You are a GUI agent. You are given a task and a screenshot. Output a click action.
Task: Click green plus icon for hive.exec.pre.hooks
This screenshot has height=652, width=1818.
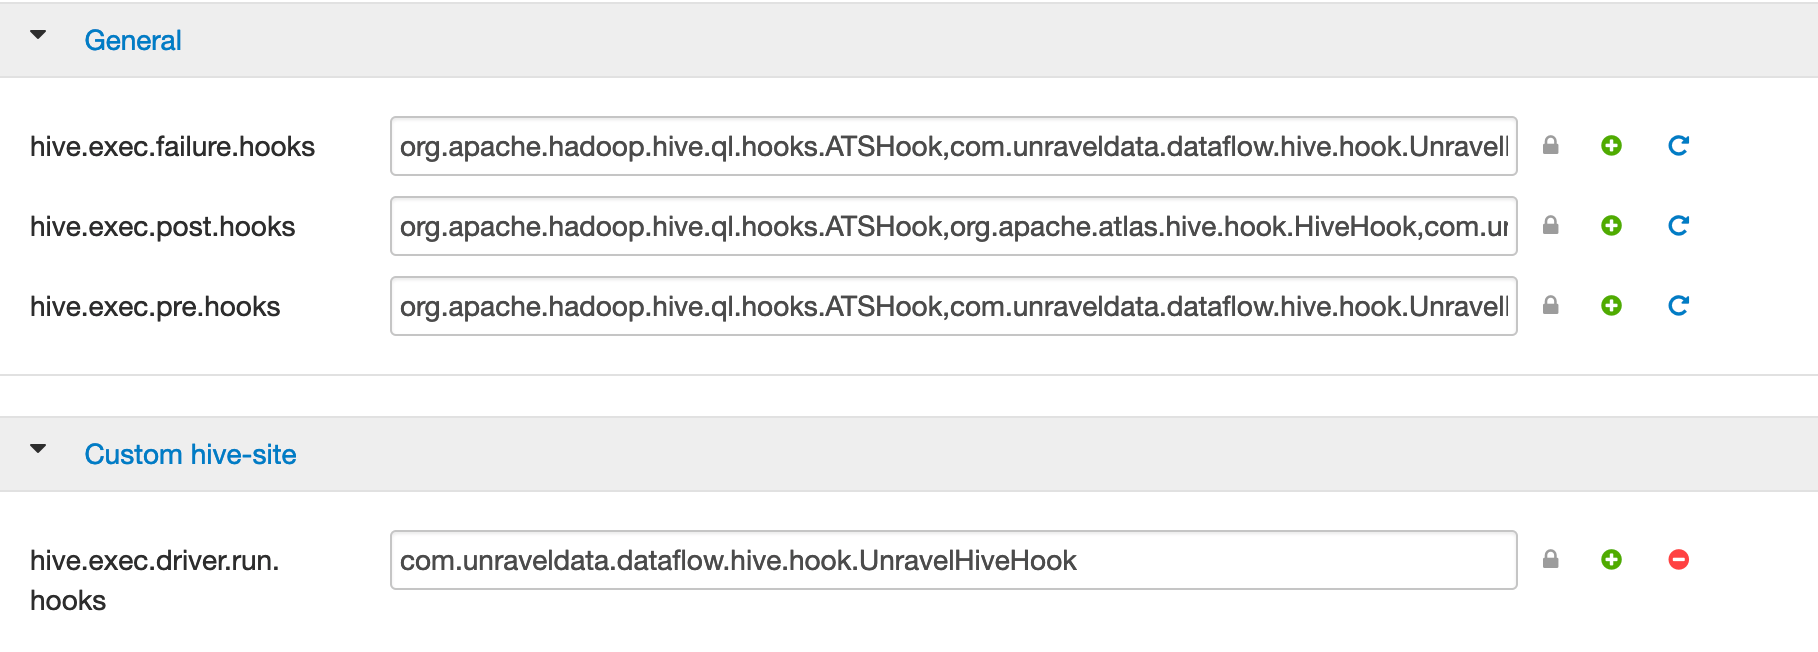pyautogui.click(x=1611, y=306)
